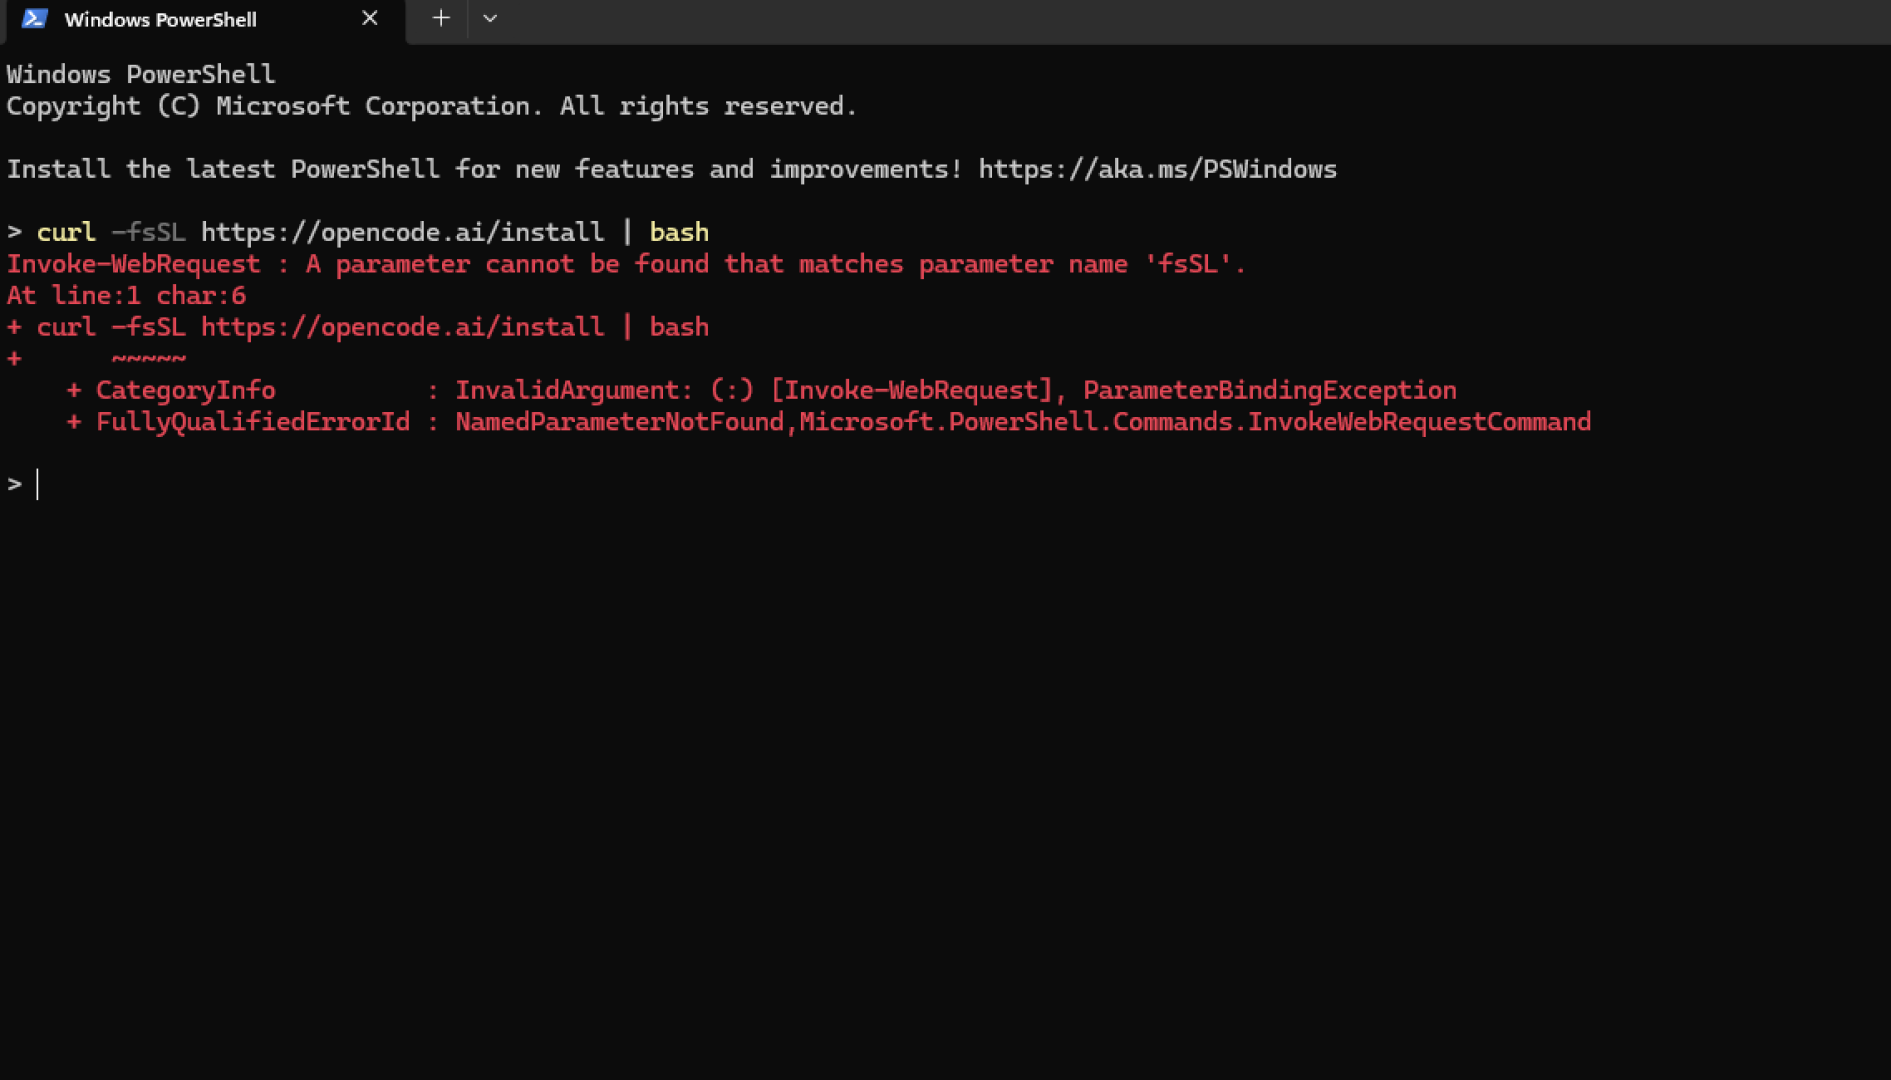Click the red '+ curl -fsSL' error echo line

coord(358,327)
